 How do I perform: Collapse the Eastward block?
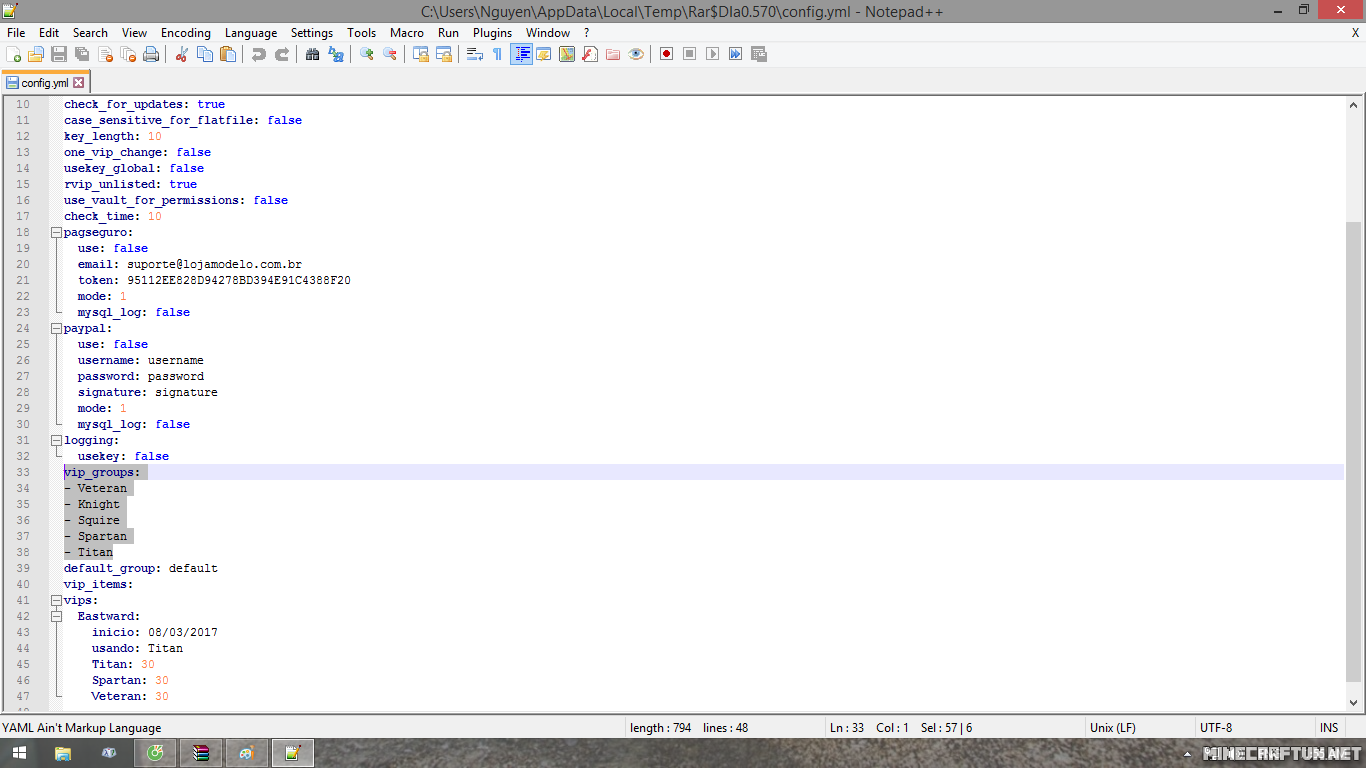[56, 616]
